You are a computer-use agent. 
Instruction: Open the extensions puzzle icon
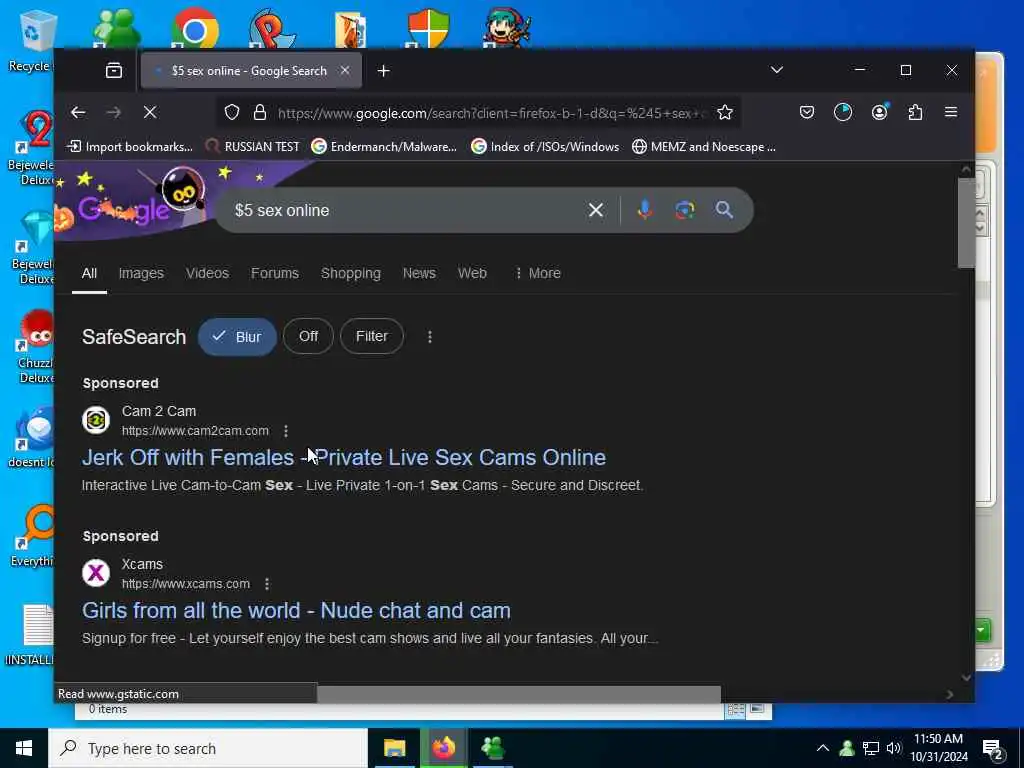pyautogui.click(x=915, y=112)
